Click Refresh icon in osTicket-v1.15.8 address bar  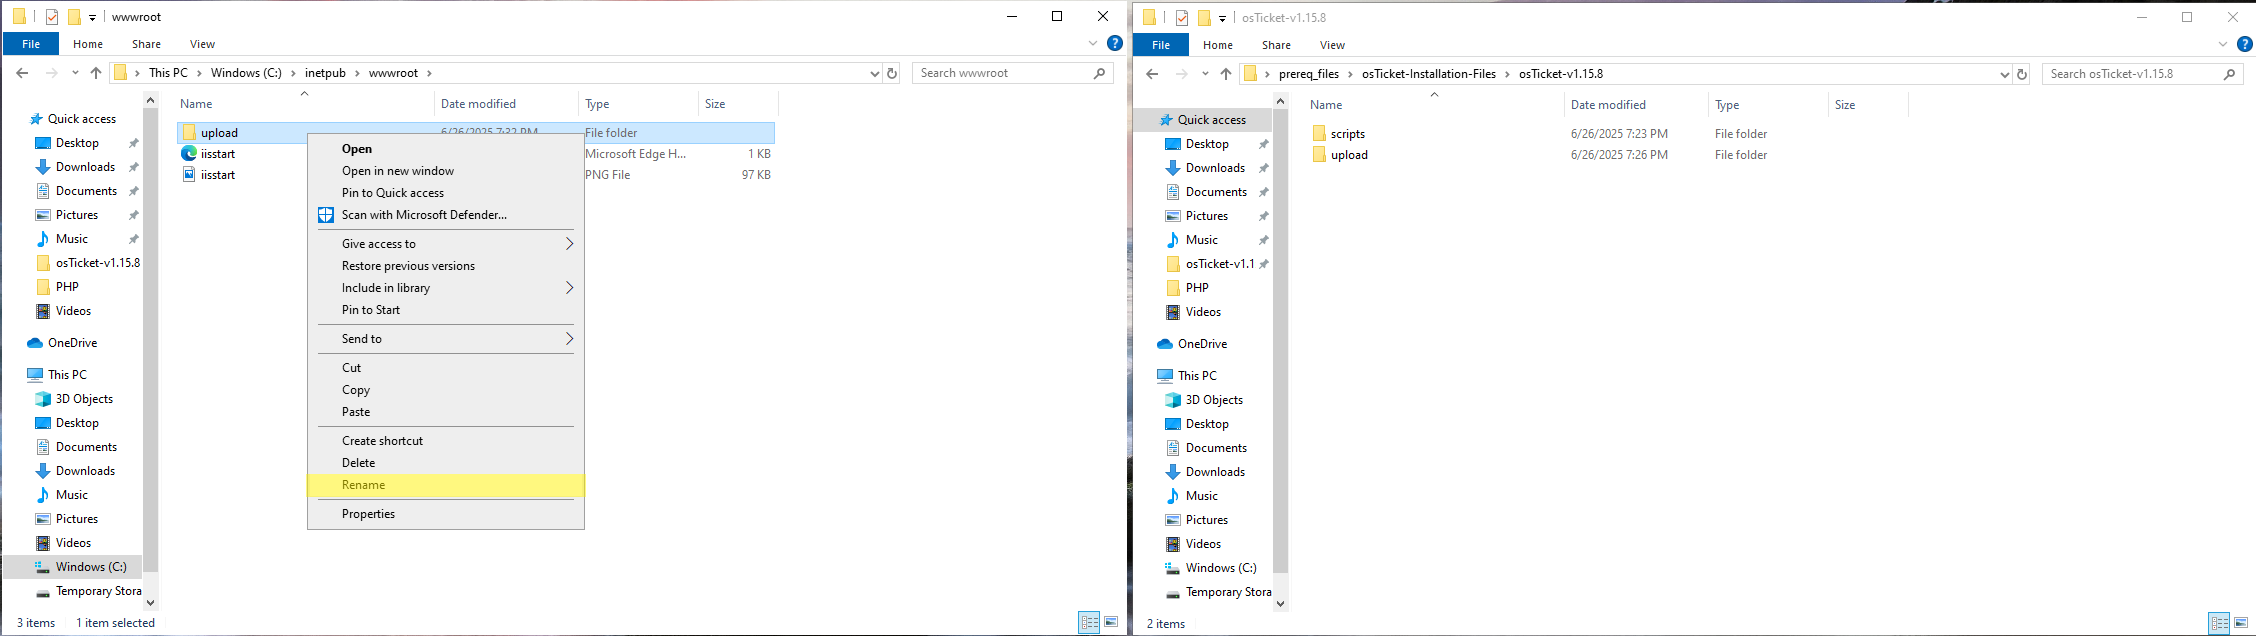pos(2022,74)
